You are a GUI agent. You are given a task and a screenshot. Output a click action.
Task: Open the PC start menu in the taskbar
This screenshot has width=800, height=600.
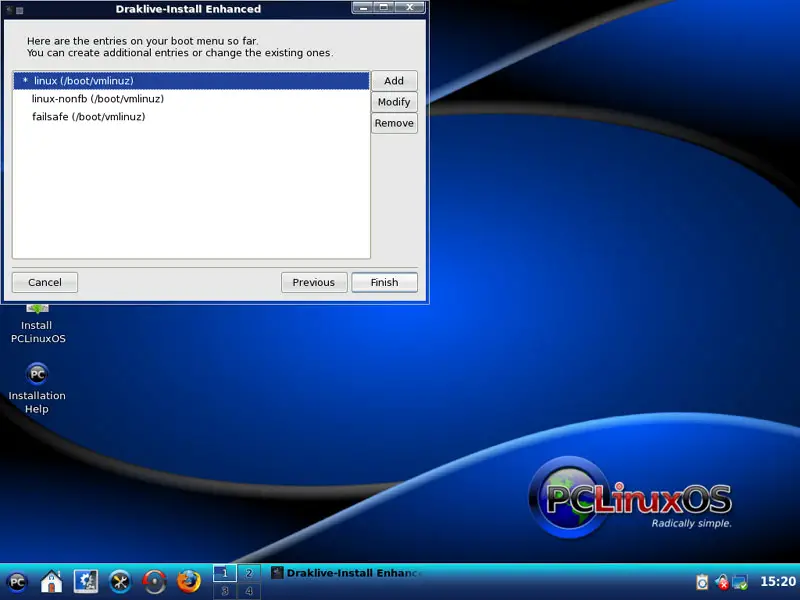tap(17, 582)
